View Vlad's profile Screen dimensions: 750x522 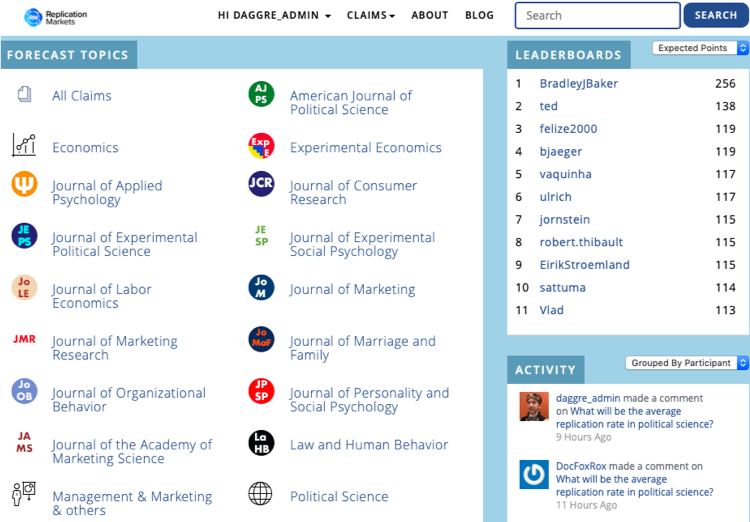tap(551, 310)
